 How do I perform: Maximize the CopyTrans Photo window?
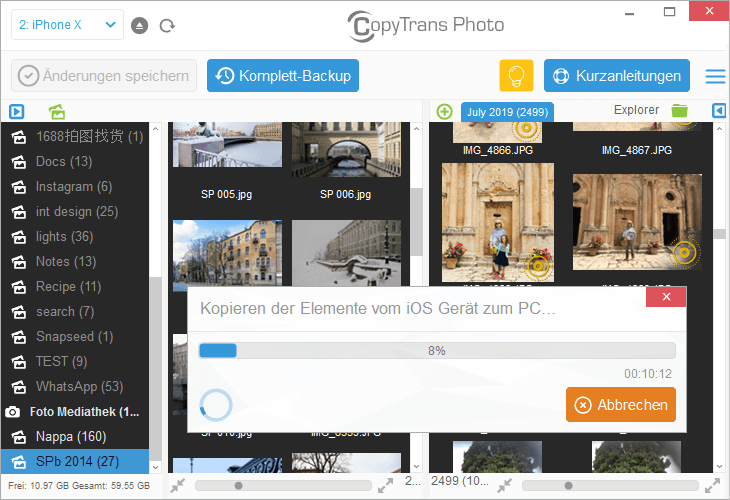pos(669,12)
